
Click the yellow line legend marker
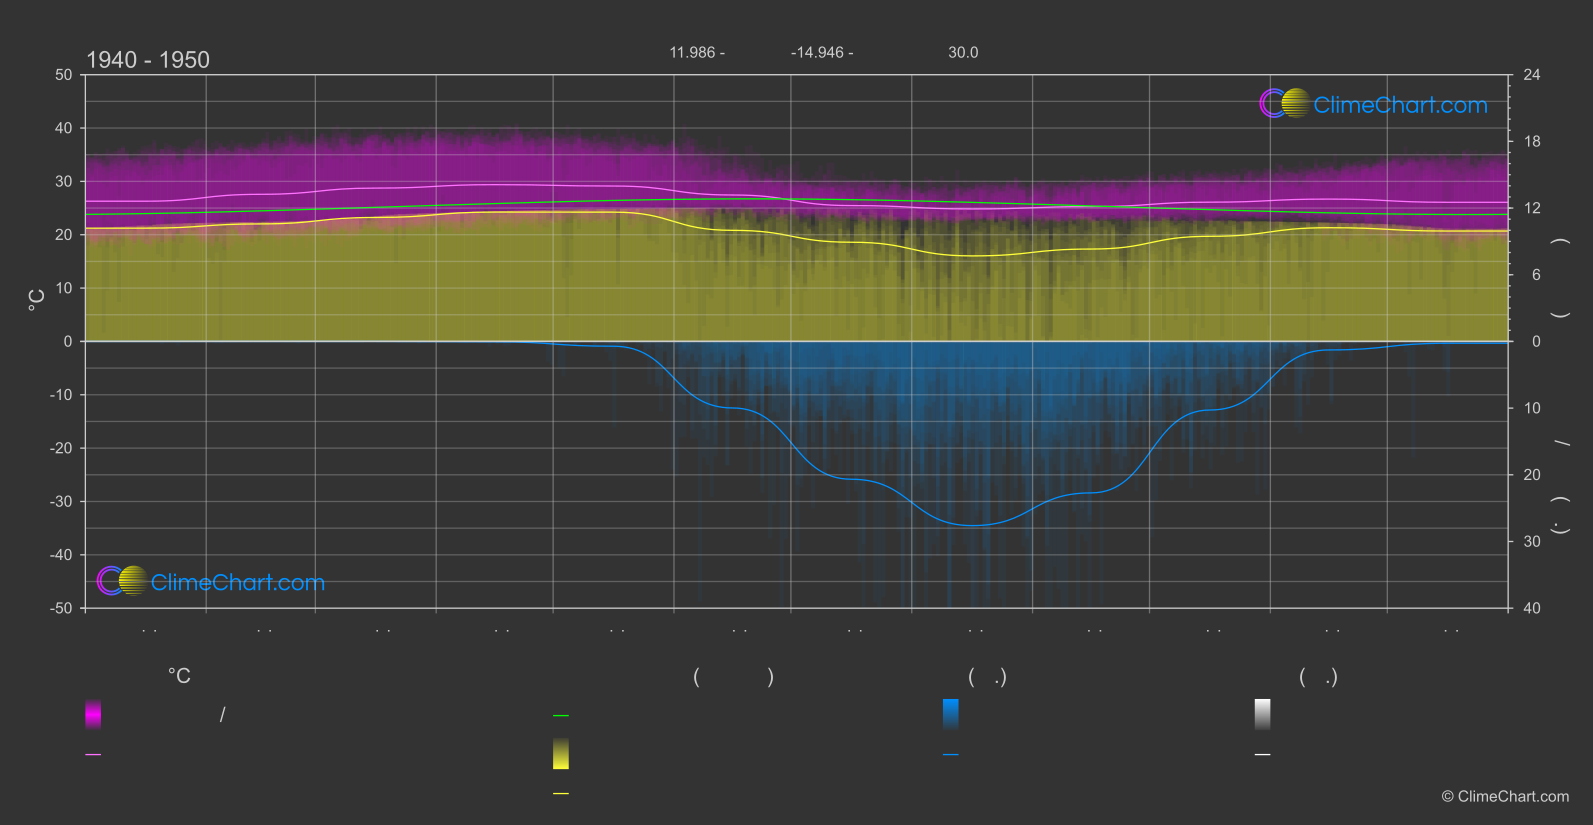561,794
